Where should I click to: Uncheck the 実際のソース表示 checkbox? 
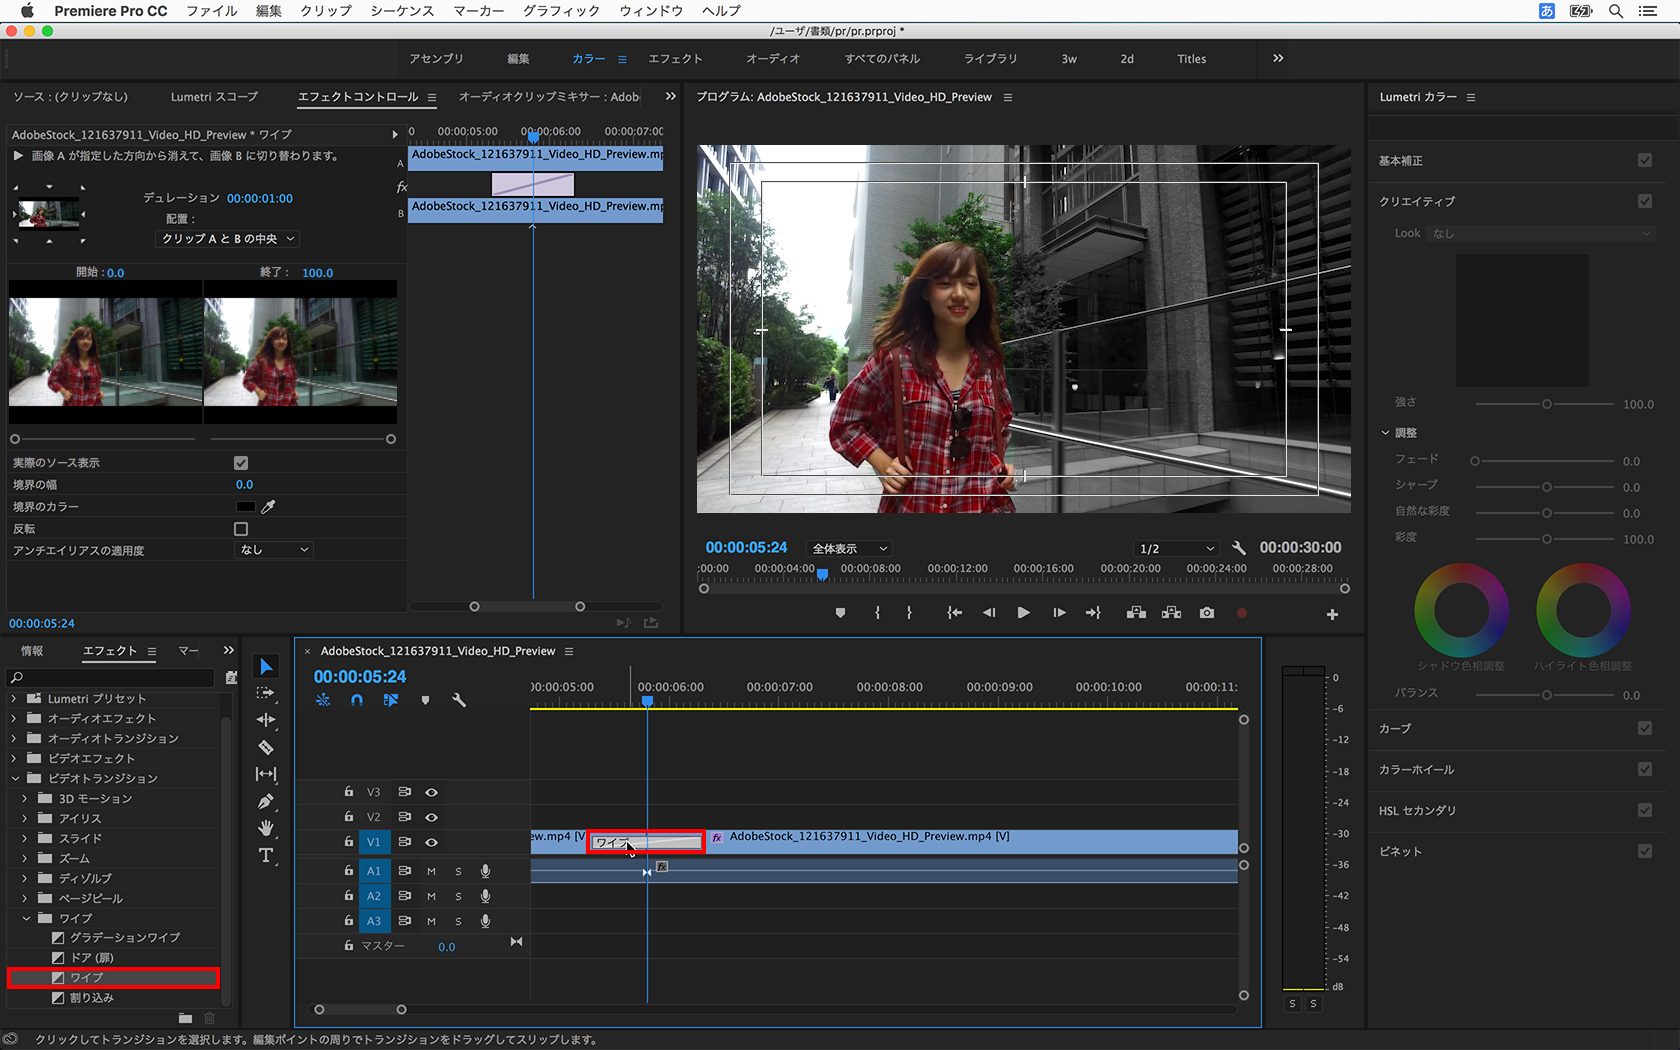241,463
